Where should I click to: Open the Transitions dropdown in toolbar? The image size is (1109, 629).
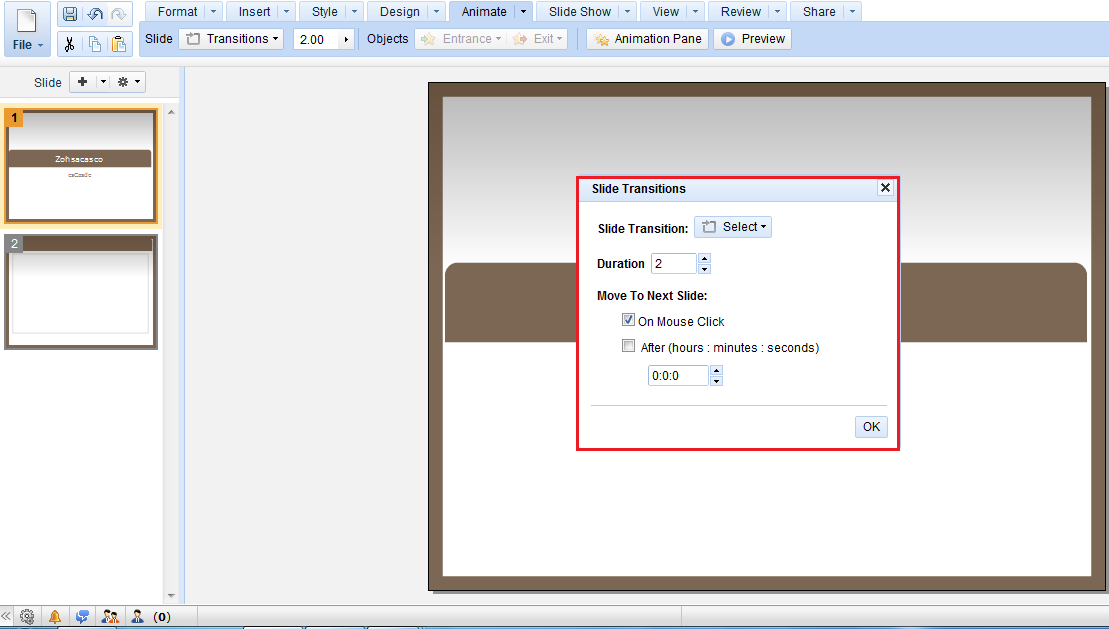(x=231, y=39)
